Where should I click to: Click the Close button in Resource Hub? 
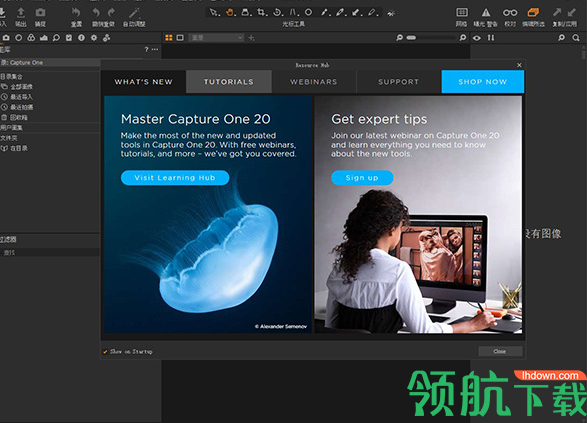coord(500,351)
